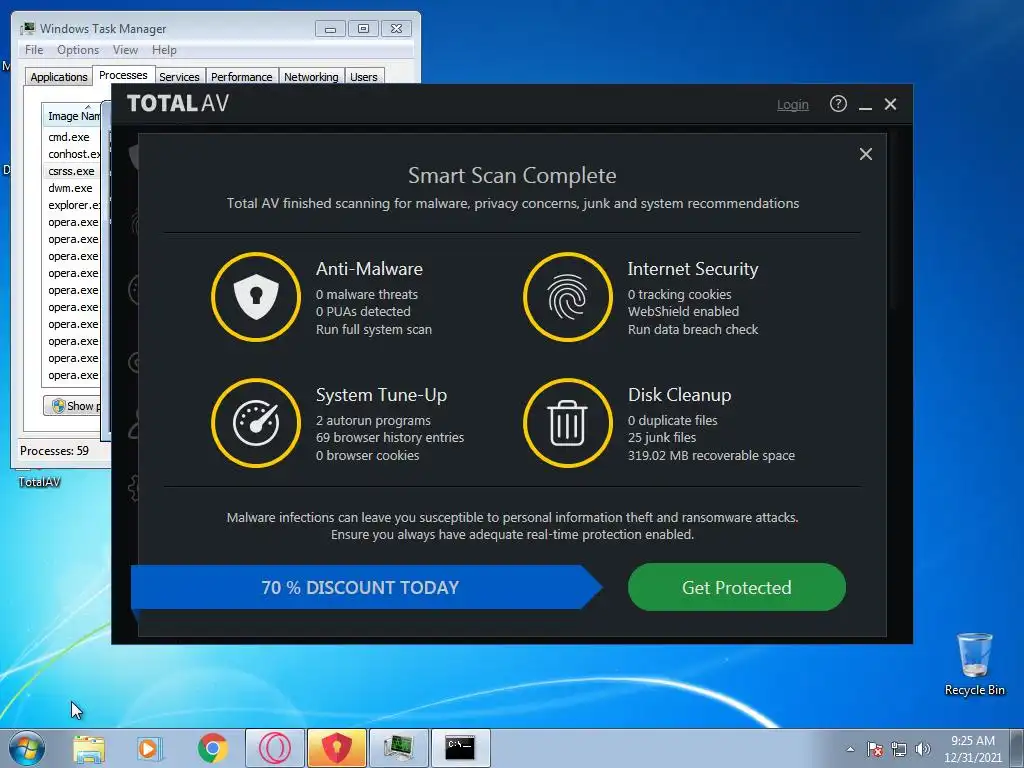Click the Login link in TotalAV
Viewport: 1024px width, 768px height.
coord(793,104)
